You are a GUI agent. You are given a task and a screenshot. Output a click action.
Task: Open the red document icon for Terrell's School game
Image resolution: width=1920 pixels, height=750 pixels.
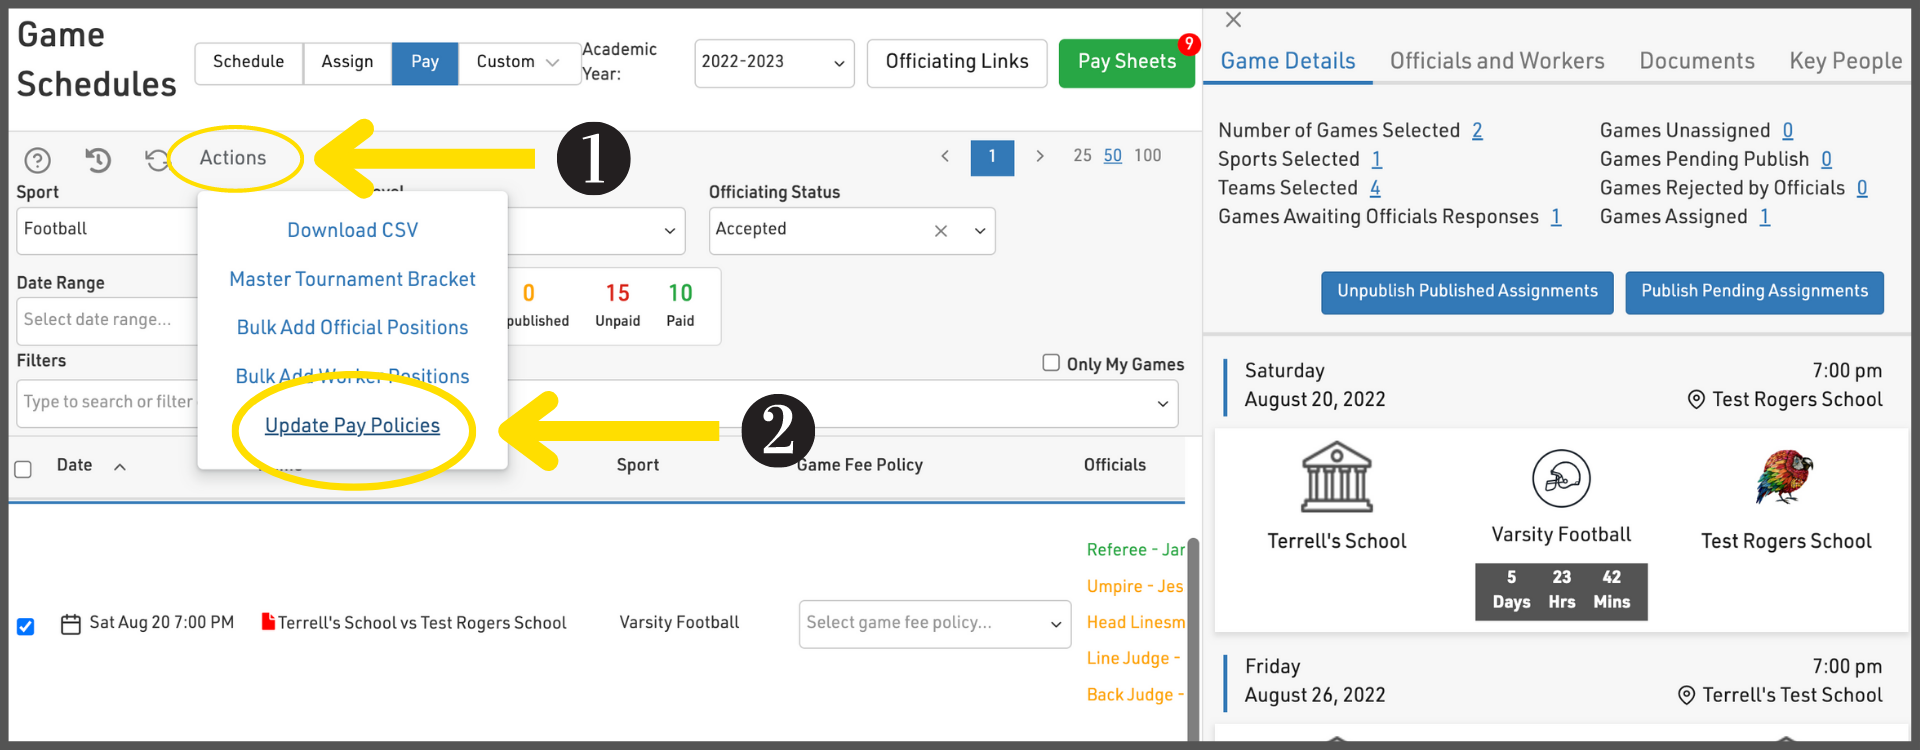[268, 622]
